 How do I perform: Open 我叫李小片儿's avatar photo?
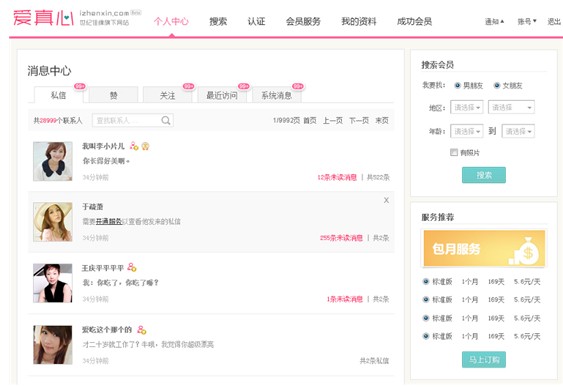click(x=53, y=161)
